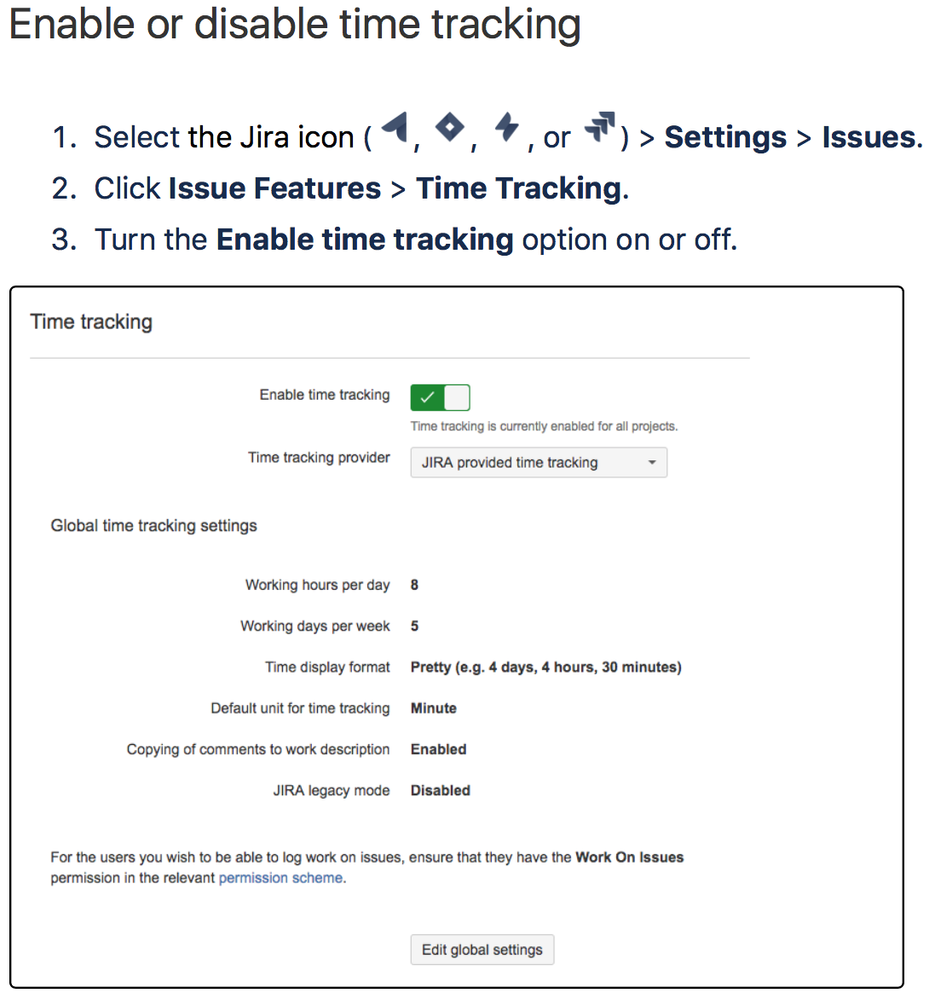Viewport: 929px width, 999px height.
Task: Select the Jira Software icon
Action: [392, 126]
